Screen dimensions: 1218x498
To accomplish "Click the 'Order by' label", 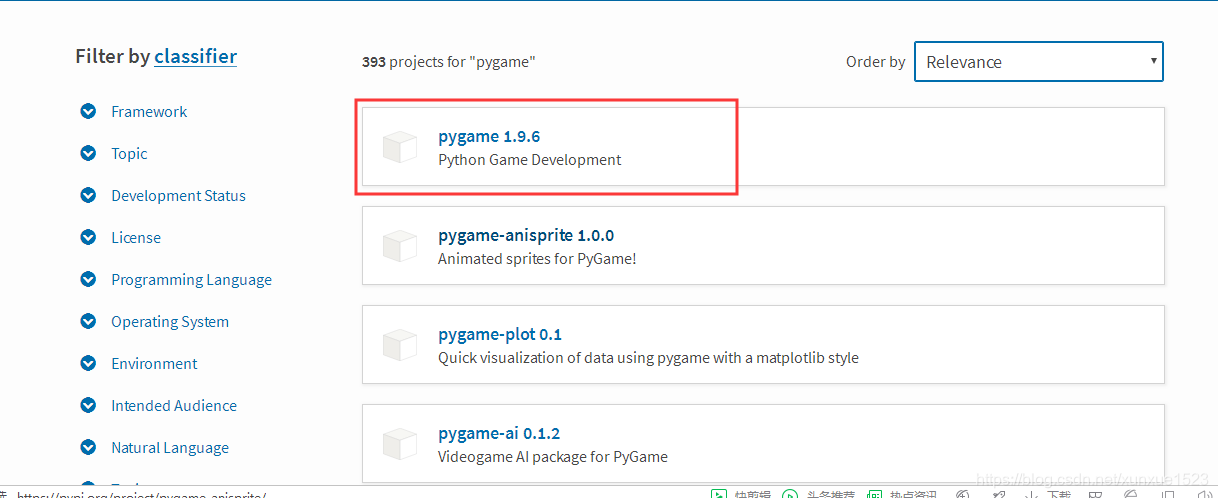I will (x=876, y=62).
